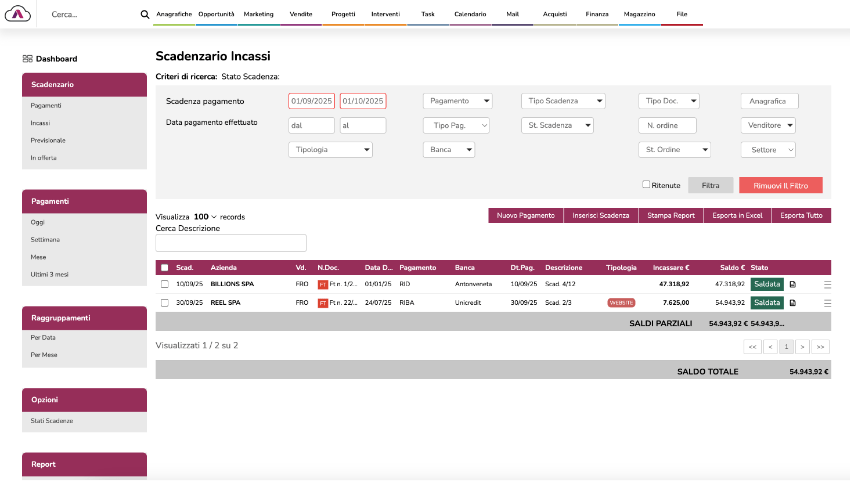Open hamburger row menu for REEL SPA
Image resolution: width=850 pixels, height=481 pixels.
827,302
